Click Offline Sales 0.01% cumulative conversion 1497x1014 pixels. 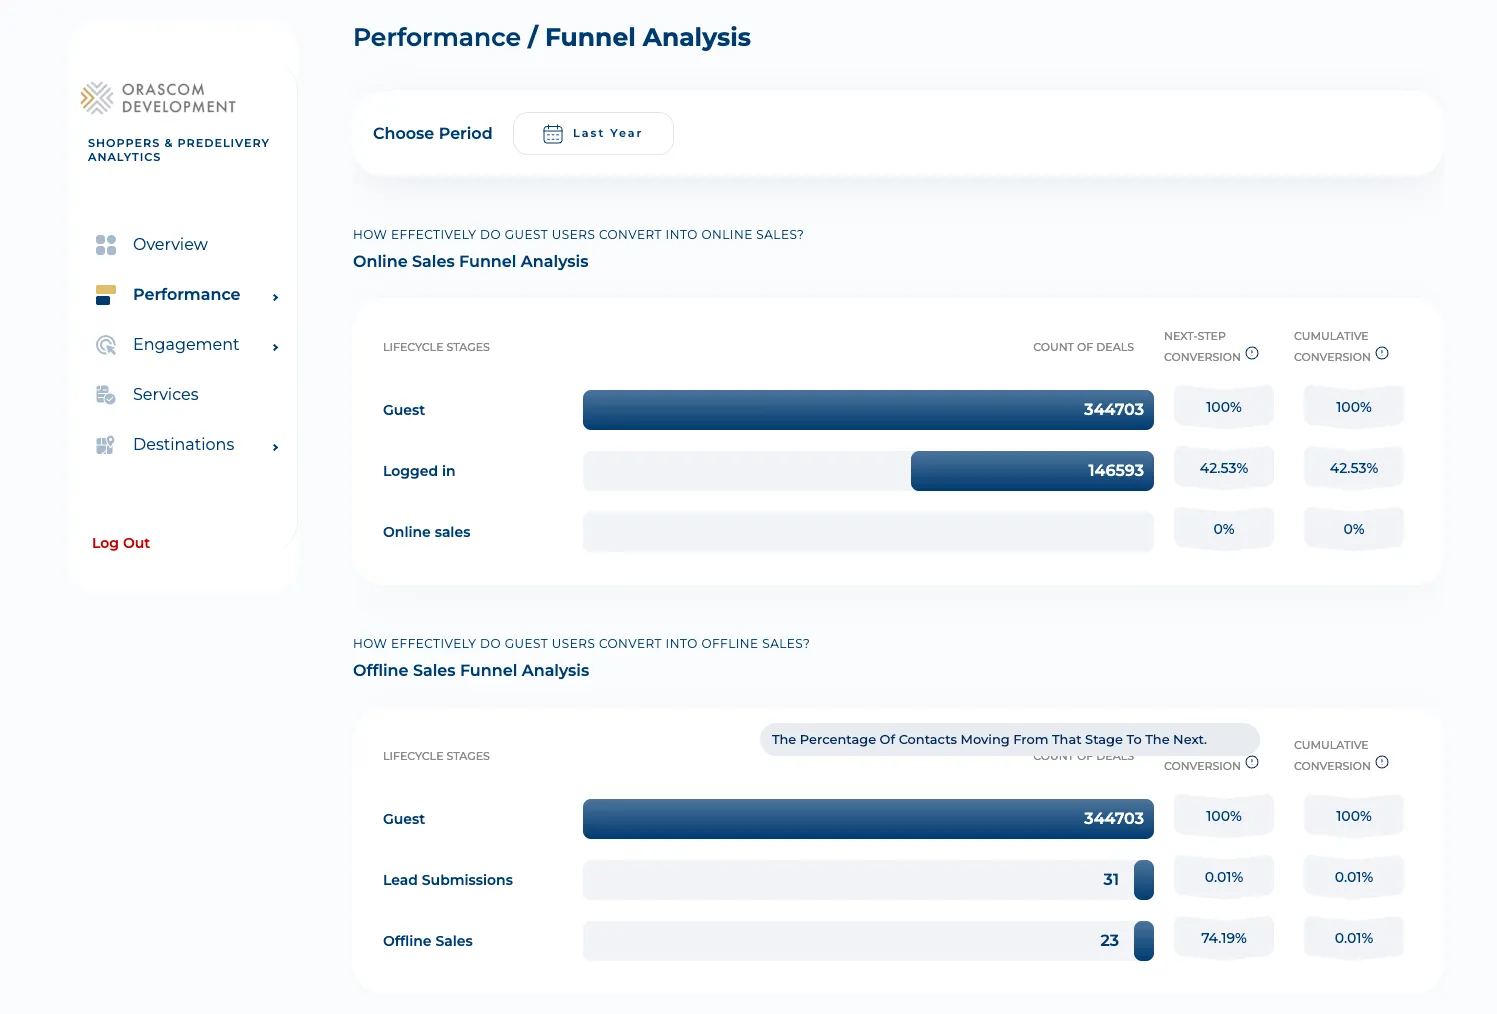pos(1354,938)
